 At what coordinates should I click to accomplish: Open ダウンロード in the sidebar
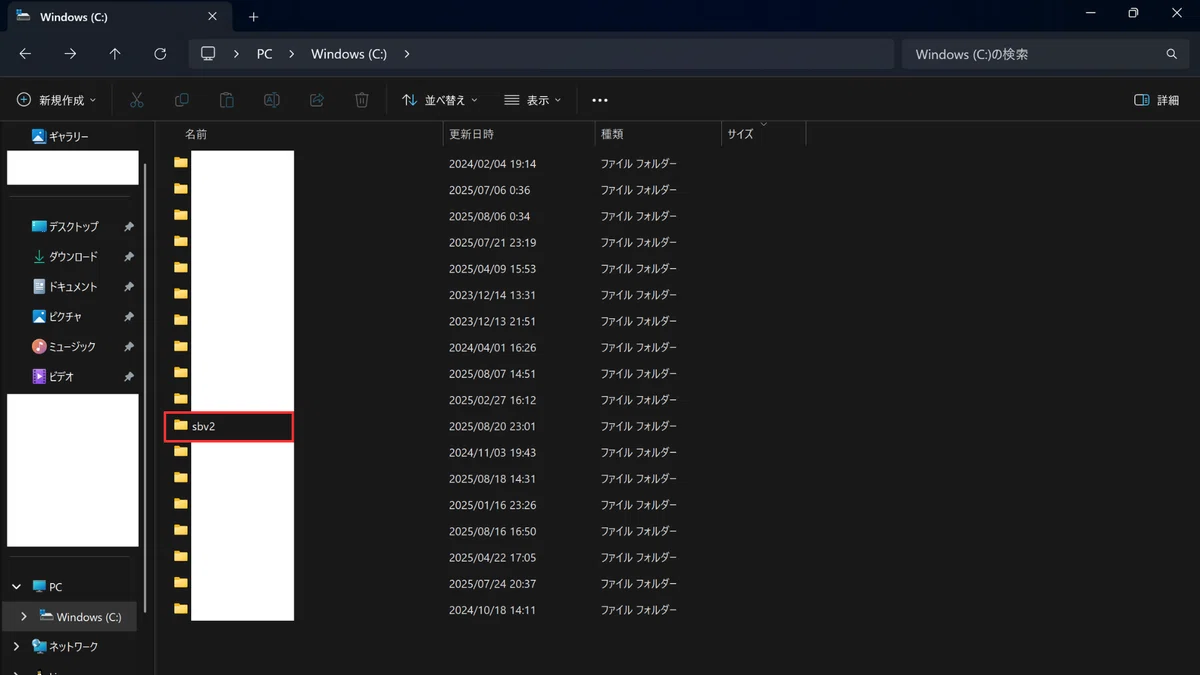coord(73,257)
